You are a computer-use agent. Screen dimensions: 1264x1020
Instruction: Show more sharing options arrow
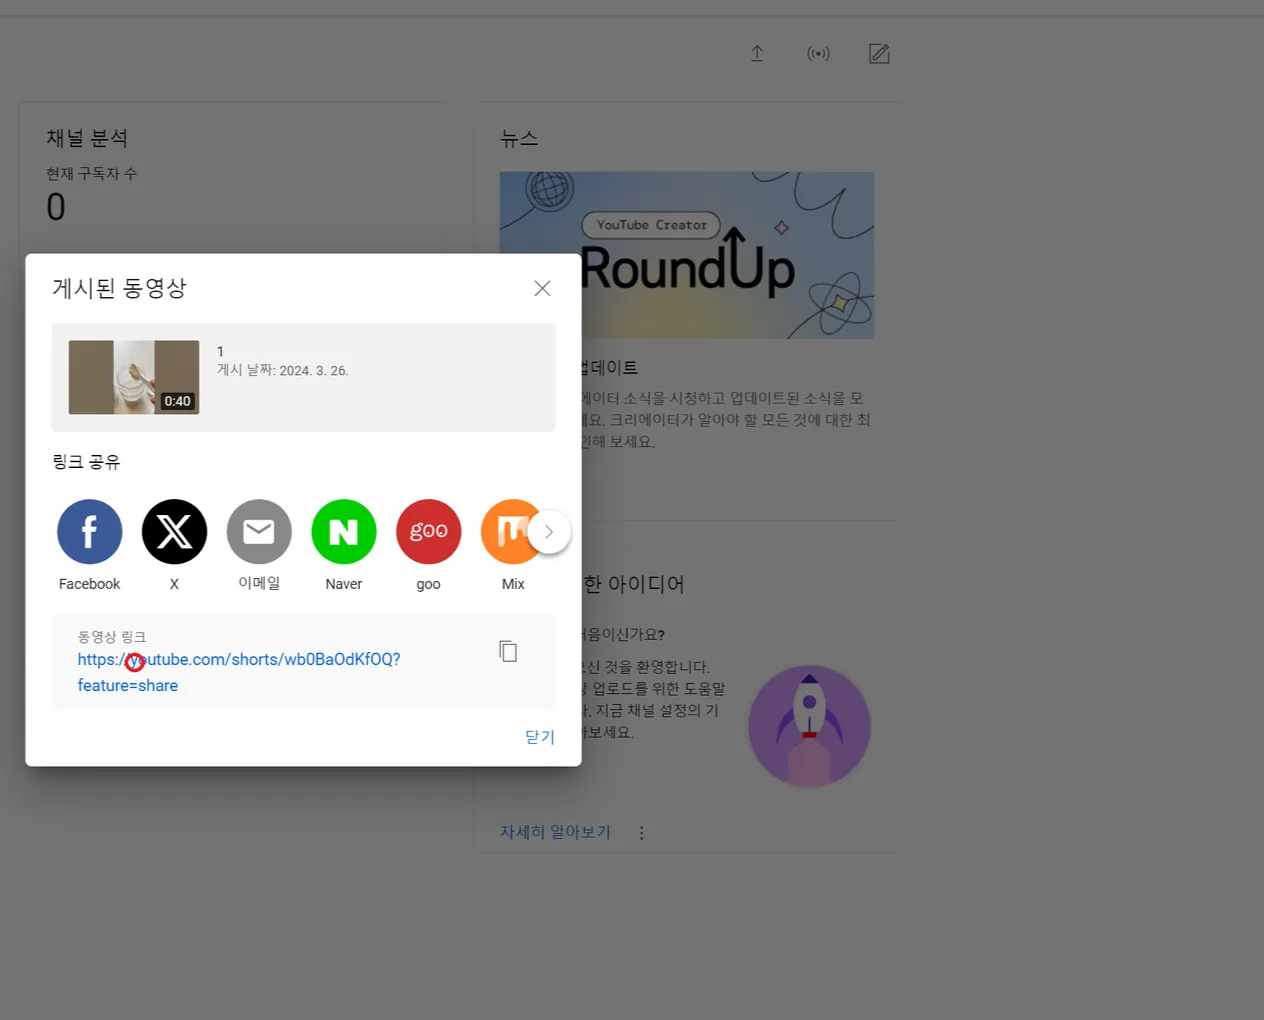click(x=549, y=532)
